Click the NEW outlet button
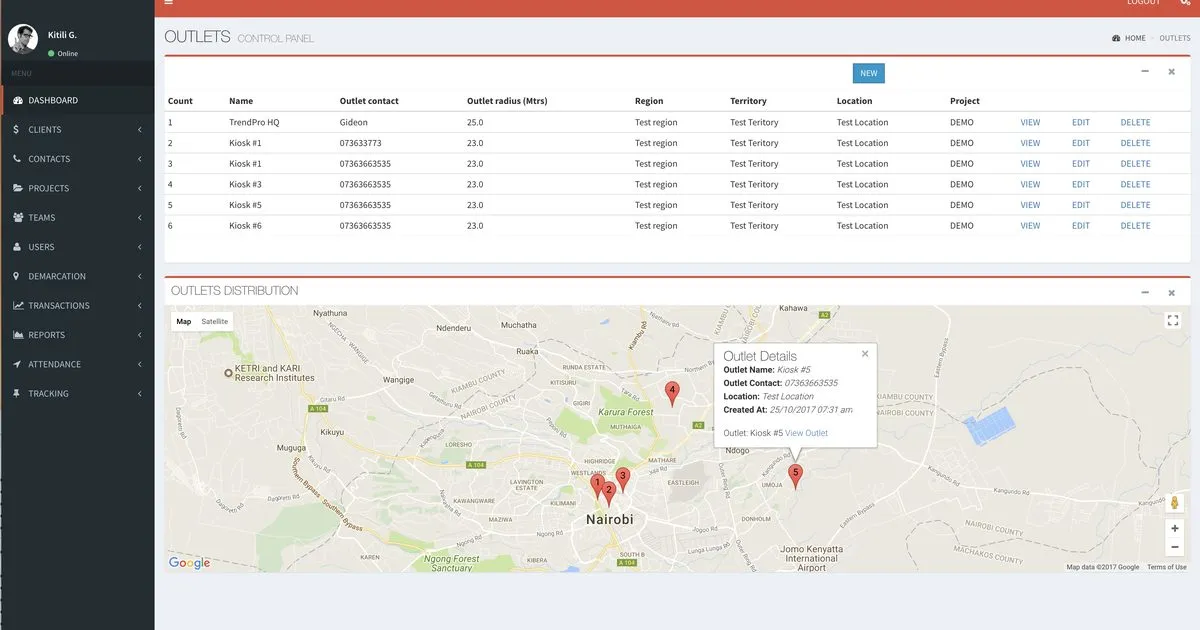1200x630 pixels. pos(869,73)
